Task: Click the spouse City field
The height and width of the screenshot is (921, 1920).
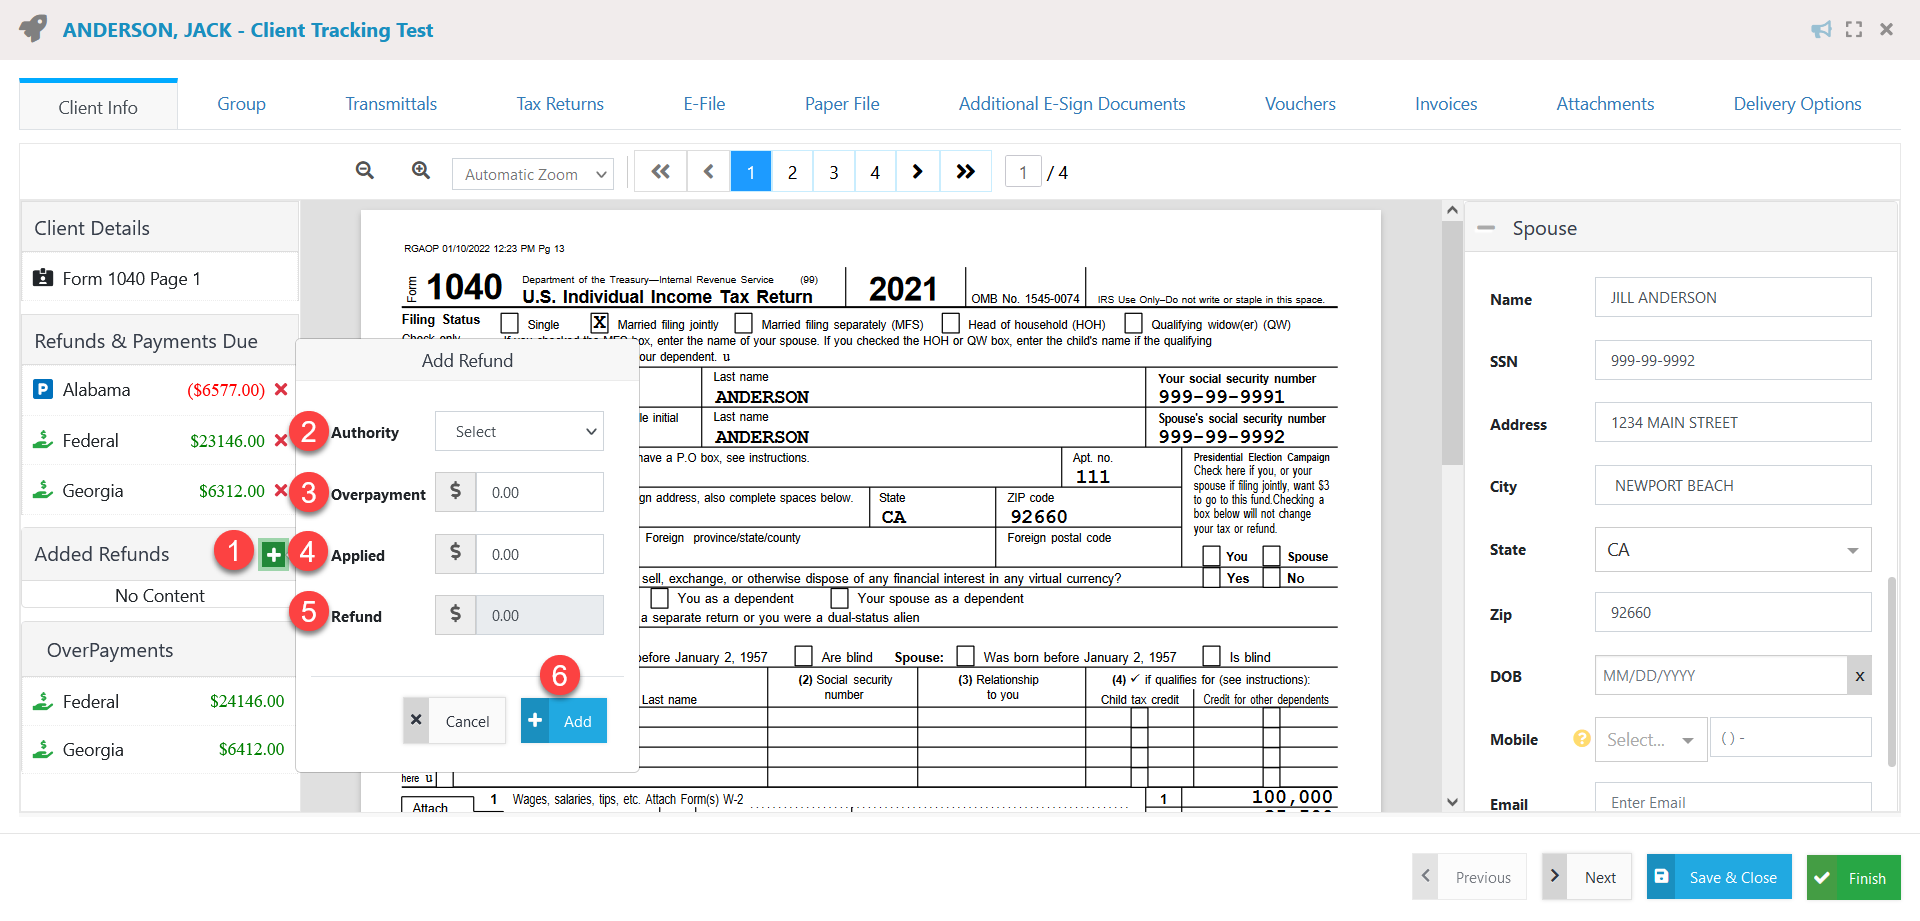Action: [1733, 486]
